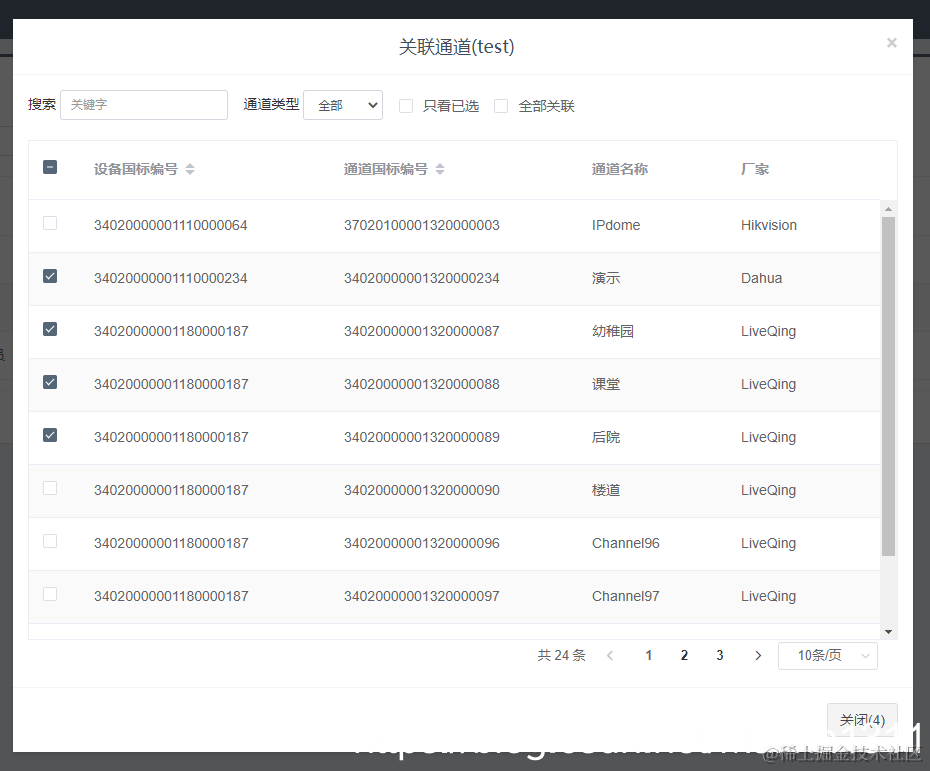930x771 pixels.
Task: Click the table scrollbar down arrow
Action: 888,632
